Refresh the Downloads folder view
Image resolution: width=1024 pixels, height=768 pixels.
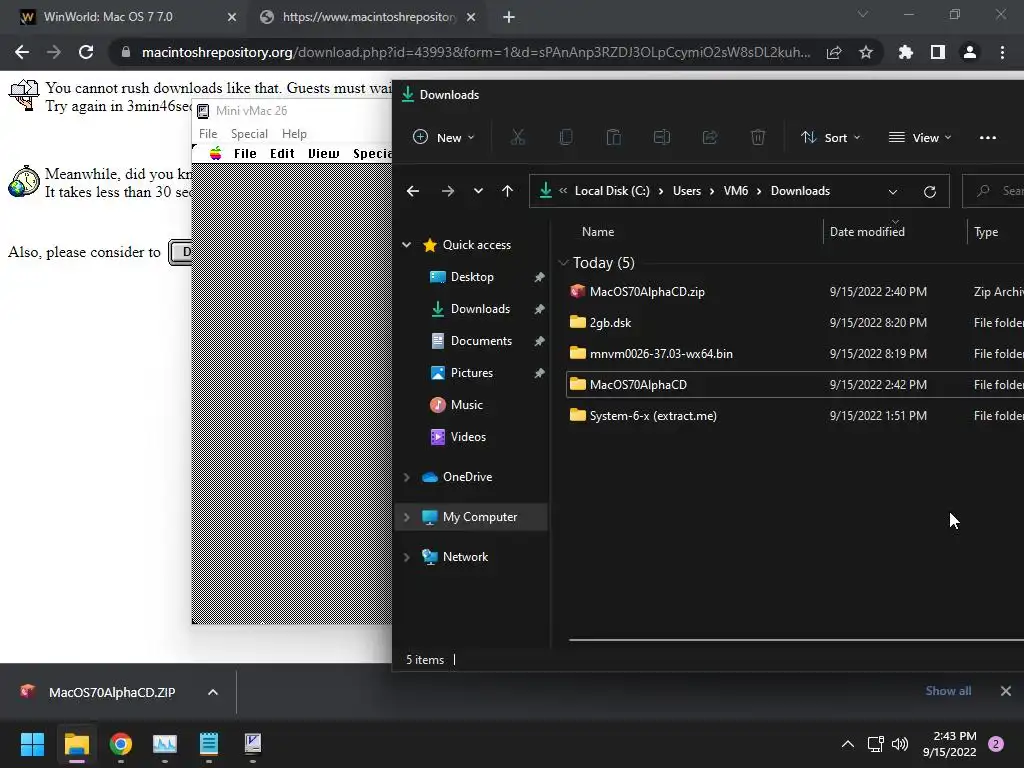pyautogui.click(x=930, y=191)
